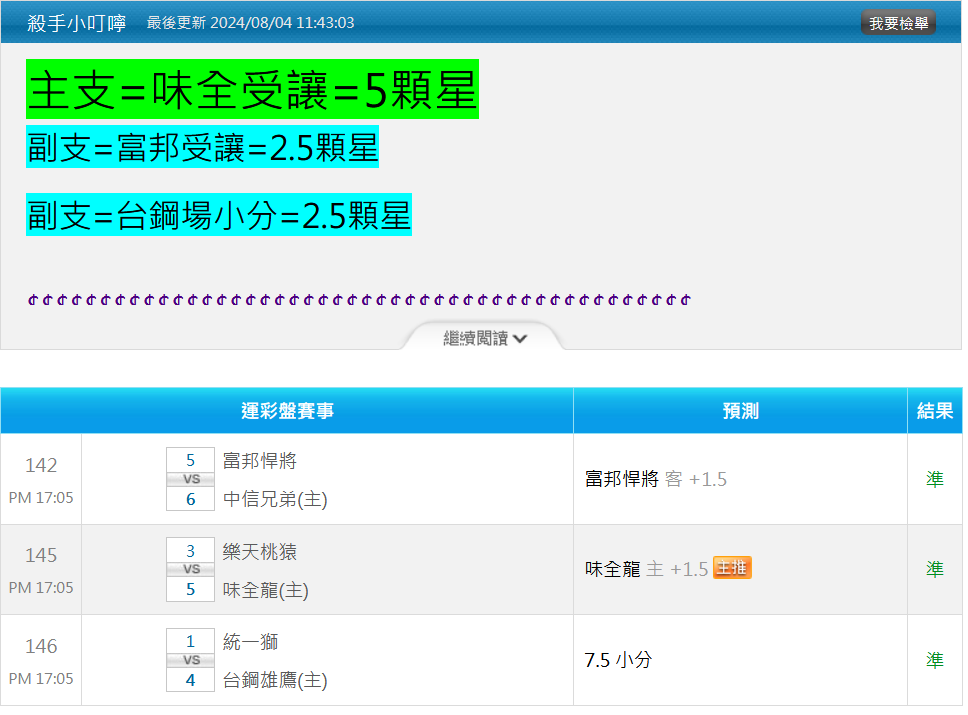The width and height of the screenshot is (968, 715).
Task: Click prediction 味全龍 主 +1.5
Action: 646,569
